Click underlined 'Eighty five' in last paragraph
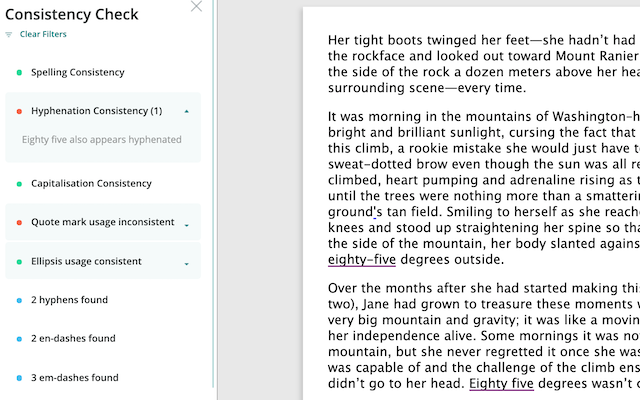Screen dimensions: 640x400 (501, 384)
